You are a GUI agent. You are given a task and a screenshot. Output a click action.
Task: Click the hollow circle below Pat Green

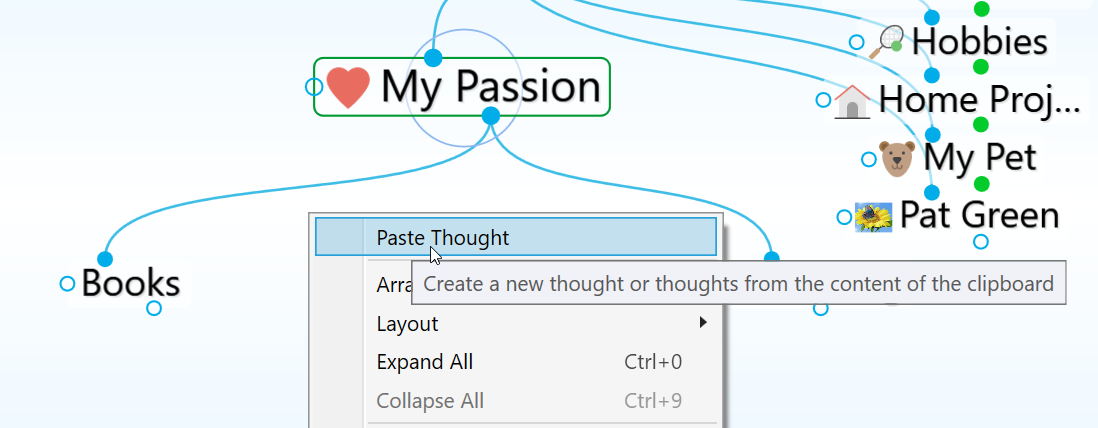981,241
